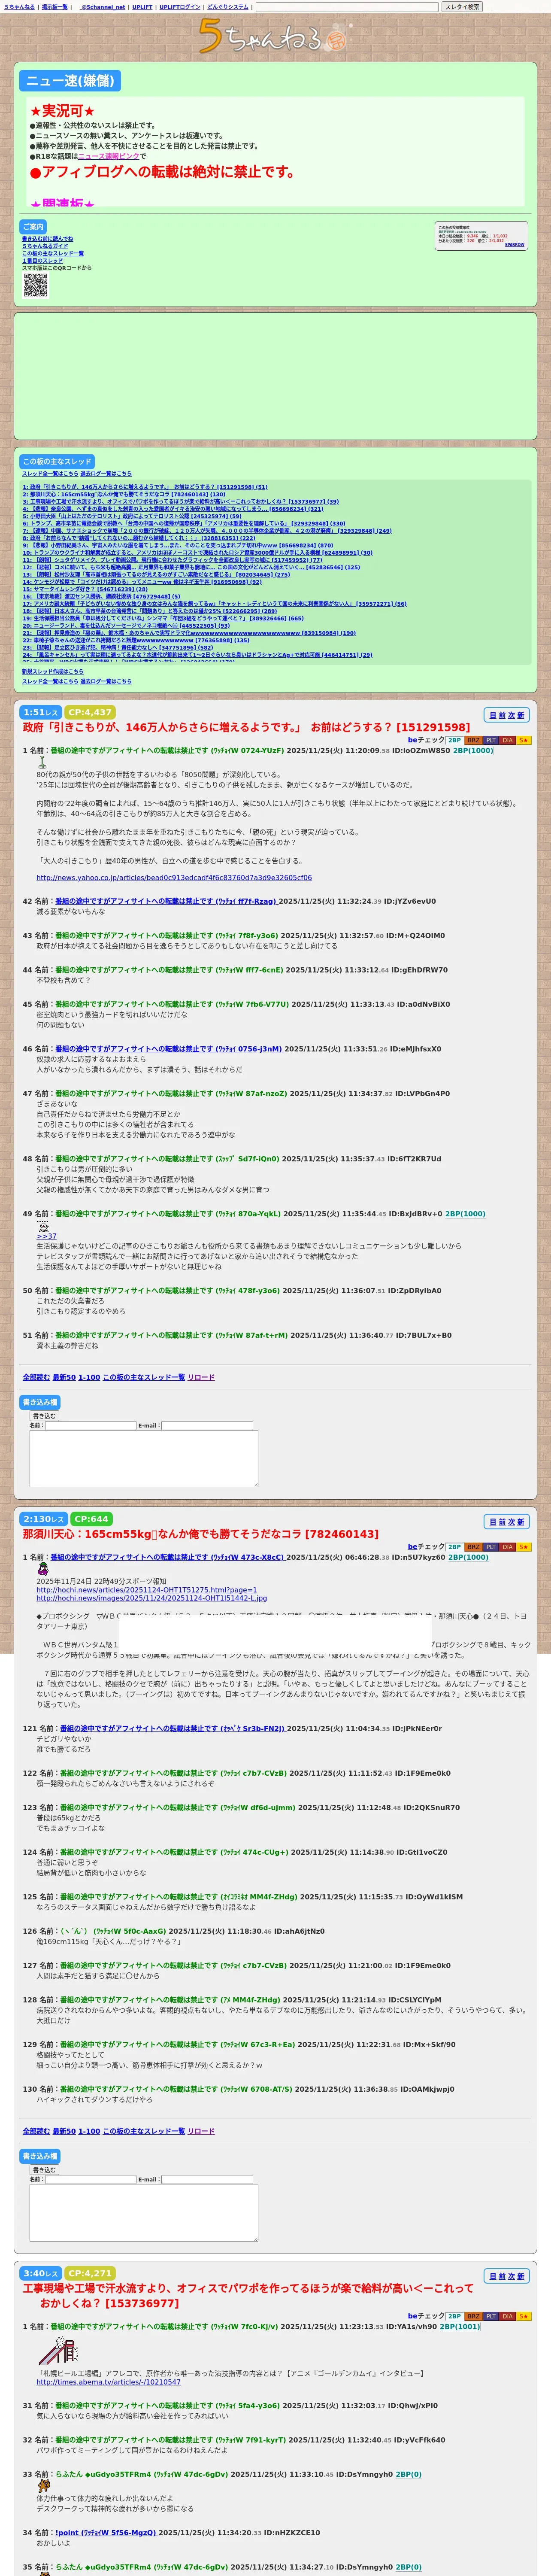The image size is (551, 2576).
Task: Open 書き込む前に読んでね guide link
Action: click(47, 239)
